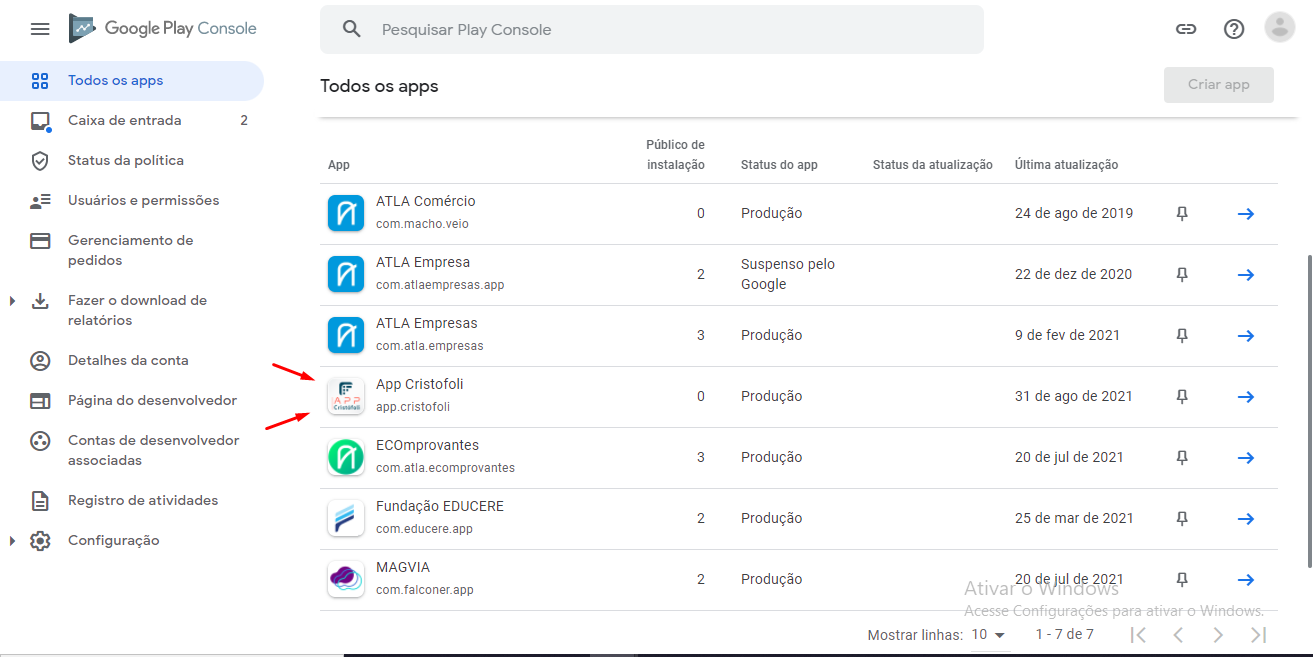Click the MAGVIA app icon
The width and height of the screenshot is (1313, 657).
pyautogui.click(x=346, y=579)
